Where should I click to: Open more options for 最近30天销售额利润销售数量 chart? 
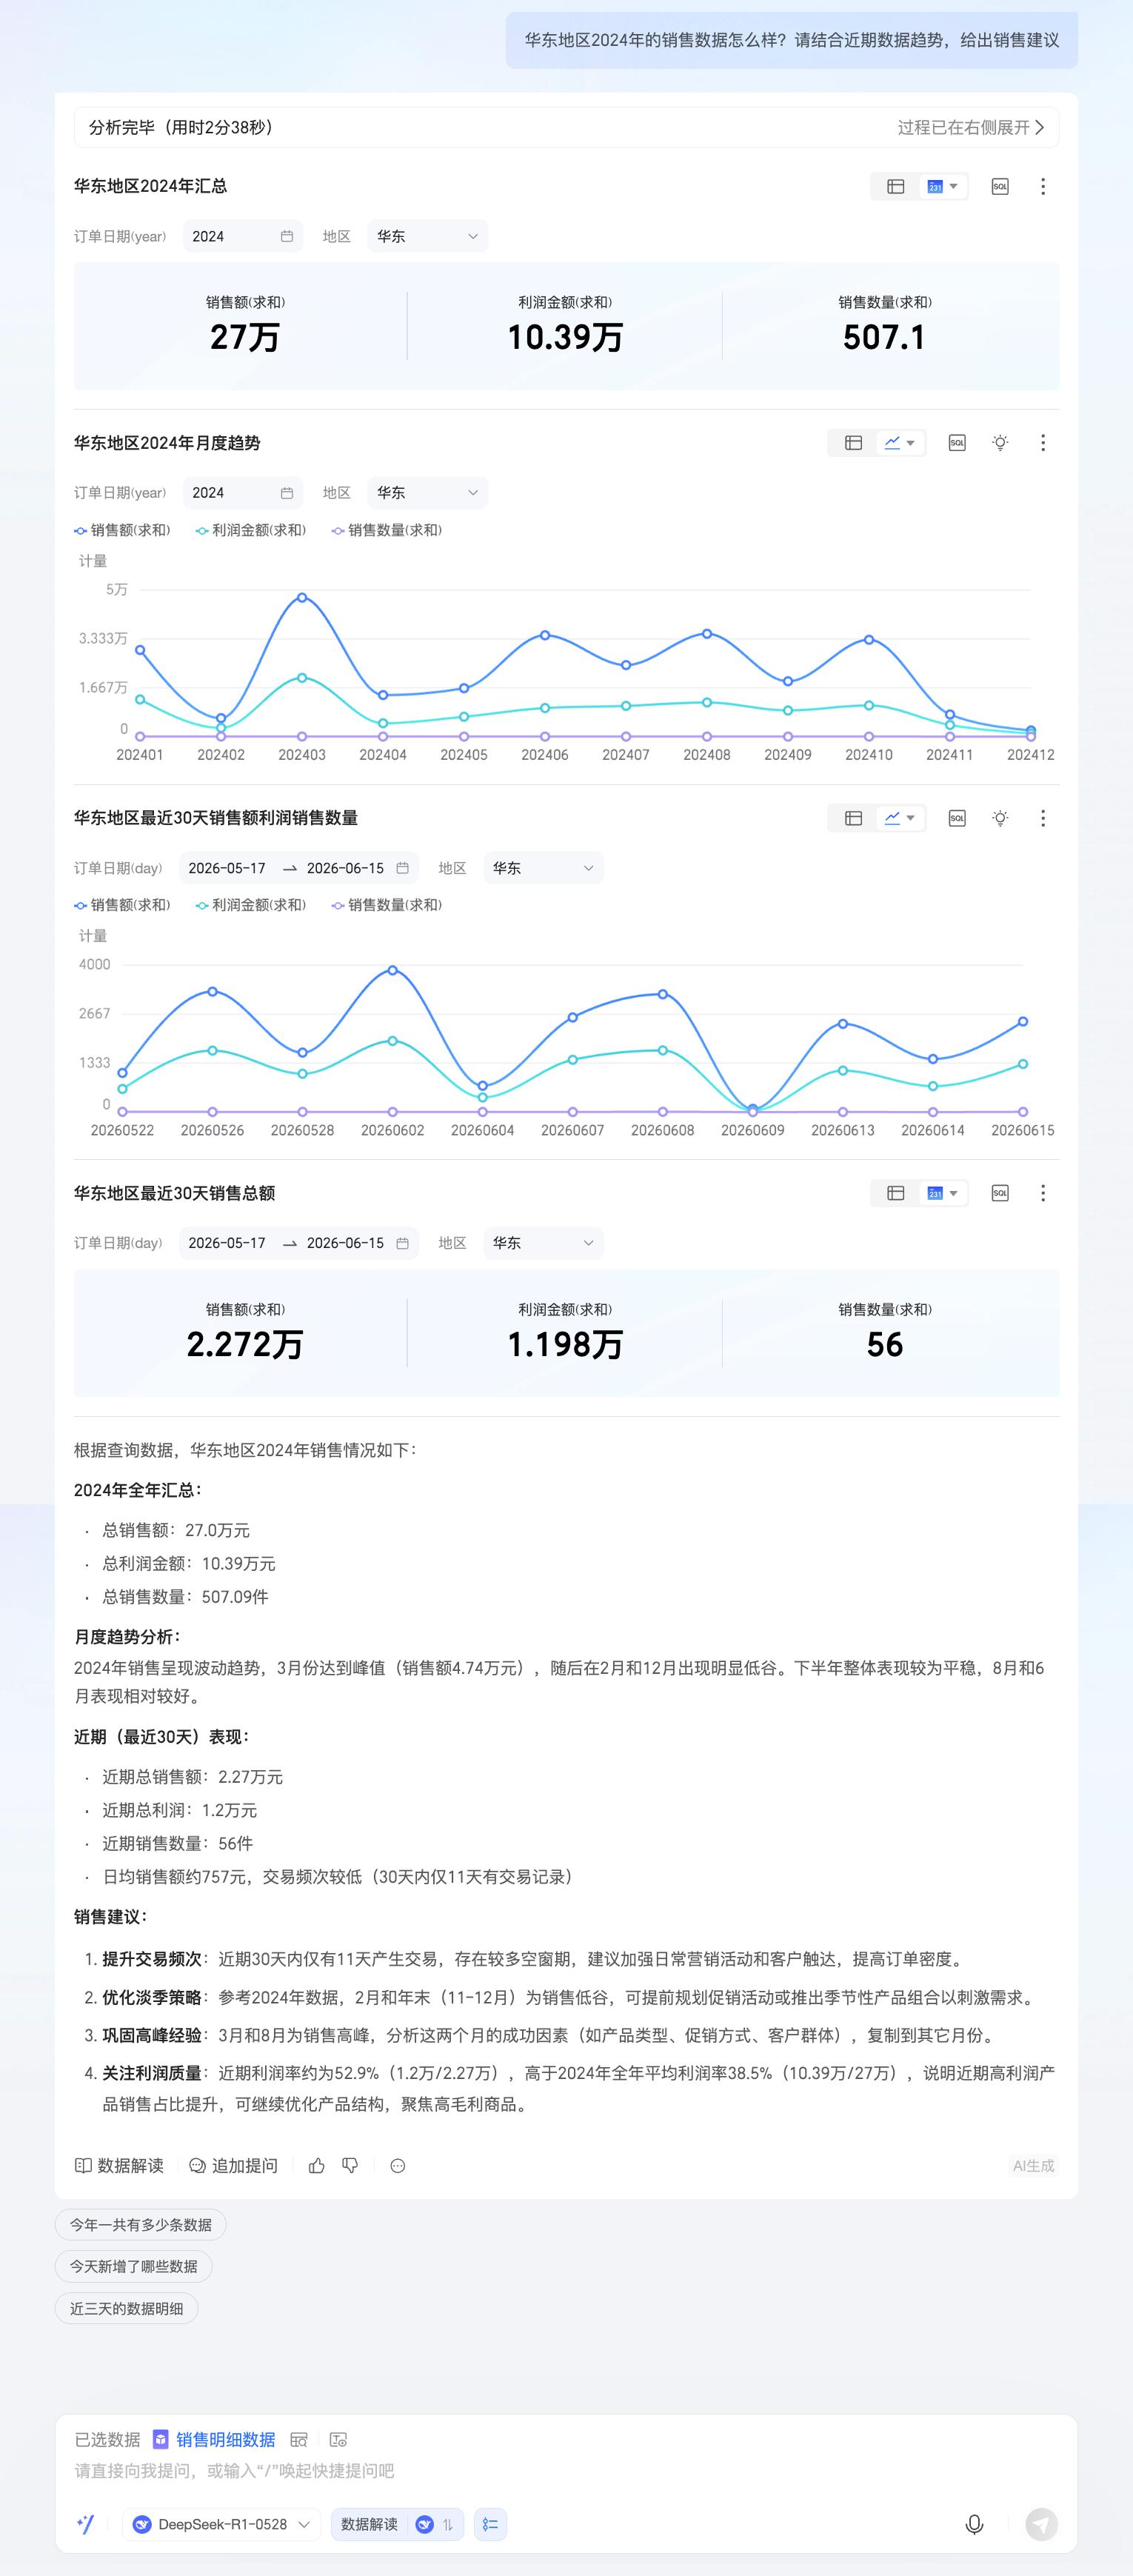click(x=1043, y=818)
